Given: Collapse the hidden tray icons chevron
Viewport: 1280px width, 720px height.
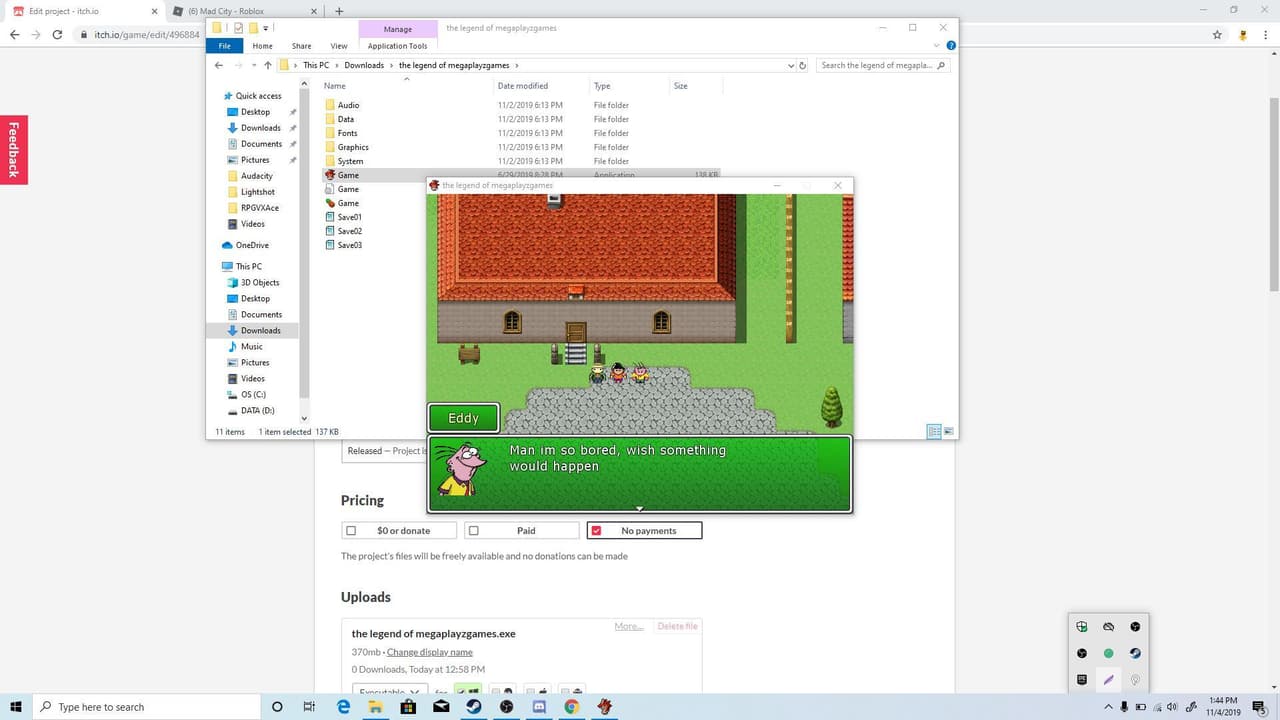Looking at the screenshot, I should pyautogui.click(x=1108, y=707).
